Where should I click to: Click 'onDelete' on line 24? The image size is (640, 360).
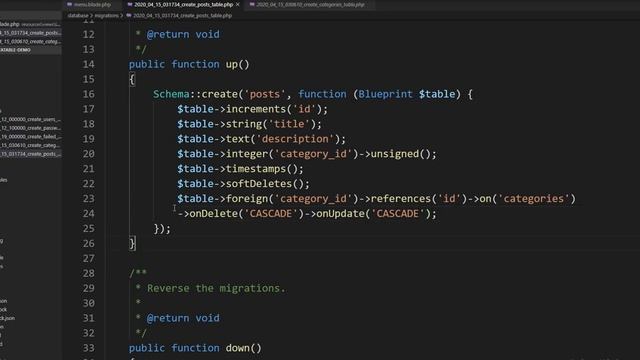(x=214, y=213)
